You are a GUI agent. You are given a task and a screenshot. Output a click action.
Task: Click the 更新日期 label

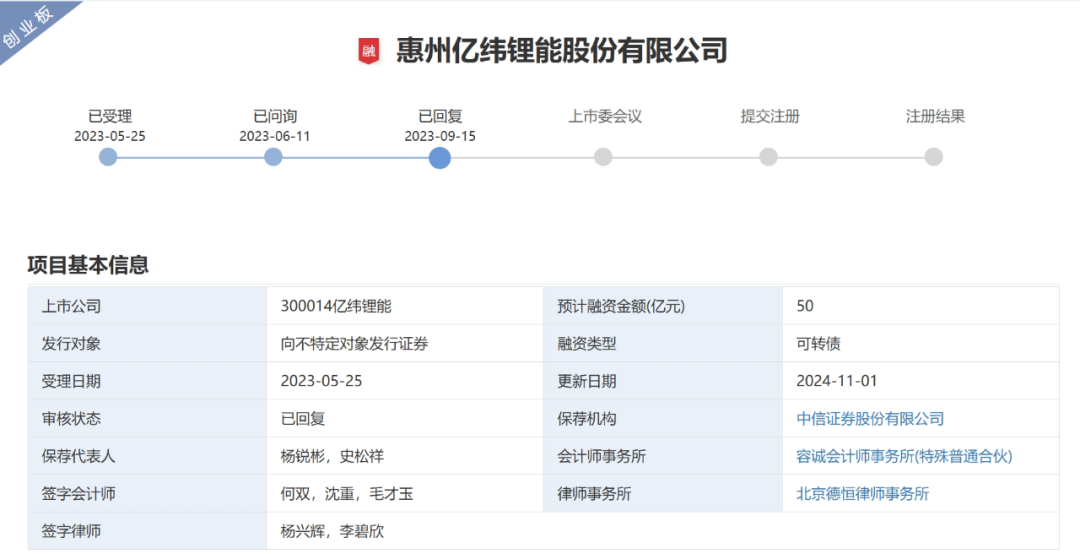[x=587, y=381]
